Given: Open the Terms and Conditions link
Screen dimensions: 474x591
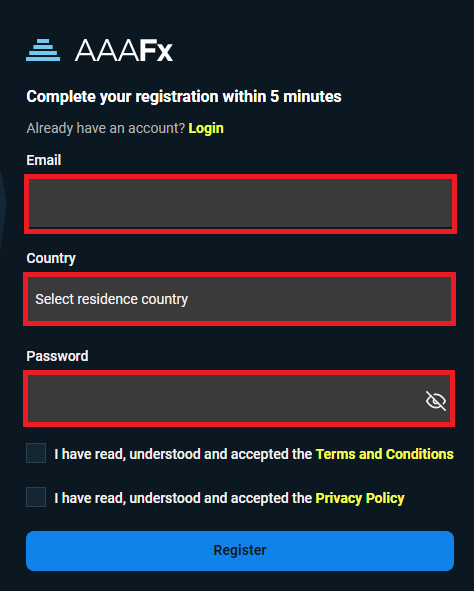Looking at the screenshot, I should coord(385,454).
